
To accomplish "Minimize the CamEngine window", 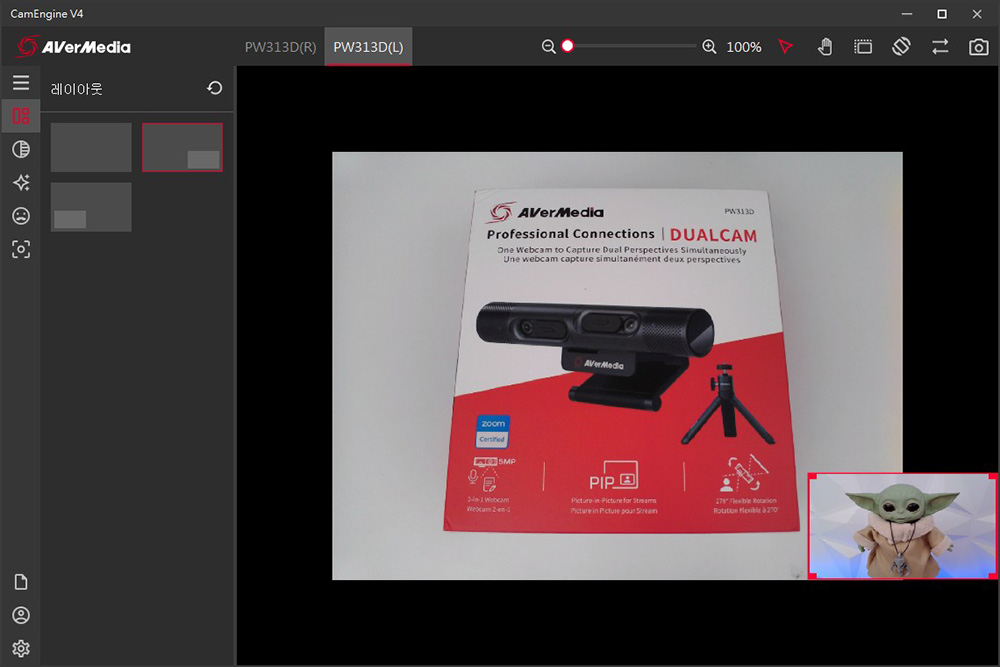I will point(907,13).
